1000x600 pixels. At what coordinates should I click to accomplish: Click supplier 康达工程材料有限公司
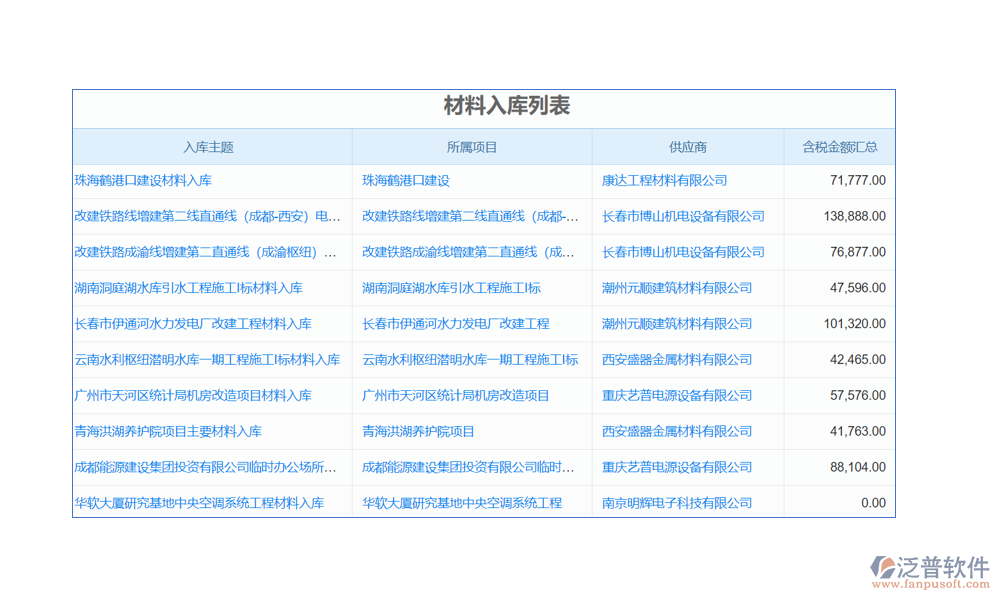(x=664, y=181)
